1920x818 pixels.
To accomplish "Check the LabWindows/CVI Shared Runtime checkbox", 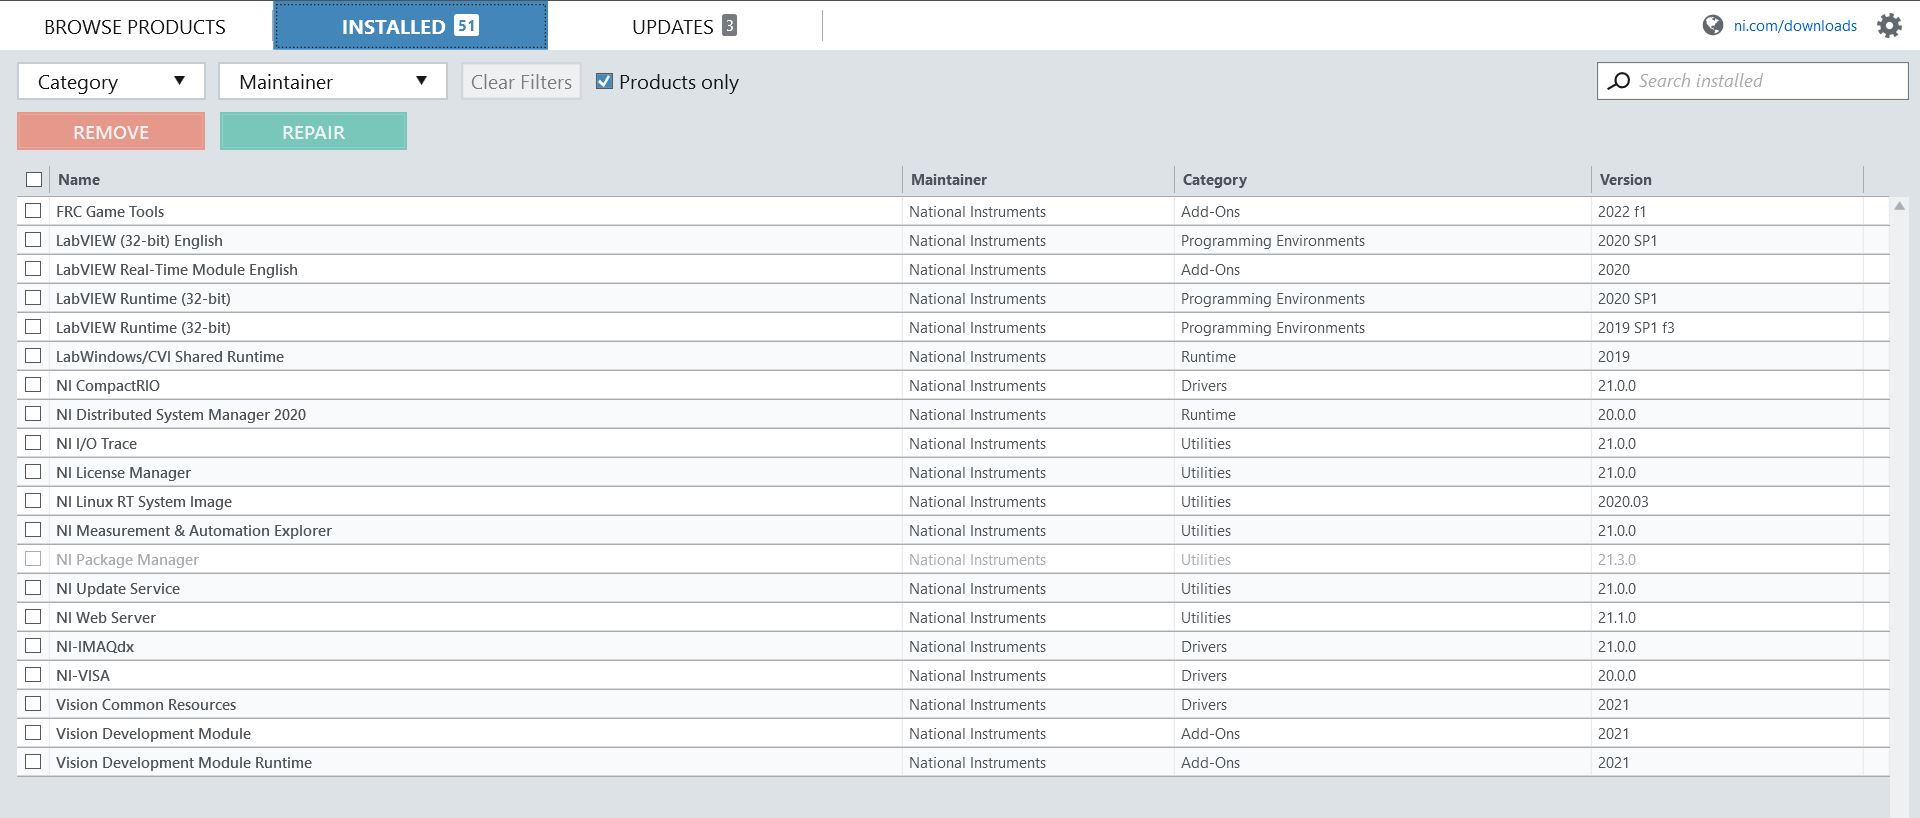I will coord(33,356).
